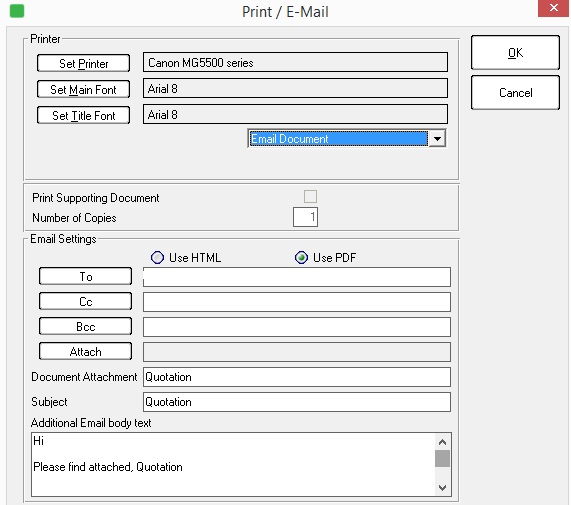This screenshot has height=505, width=571.
Task: Click the Bcc button
Action: (x=86, y=326)
